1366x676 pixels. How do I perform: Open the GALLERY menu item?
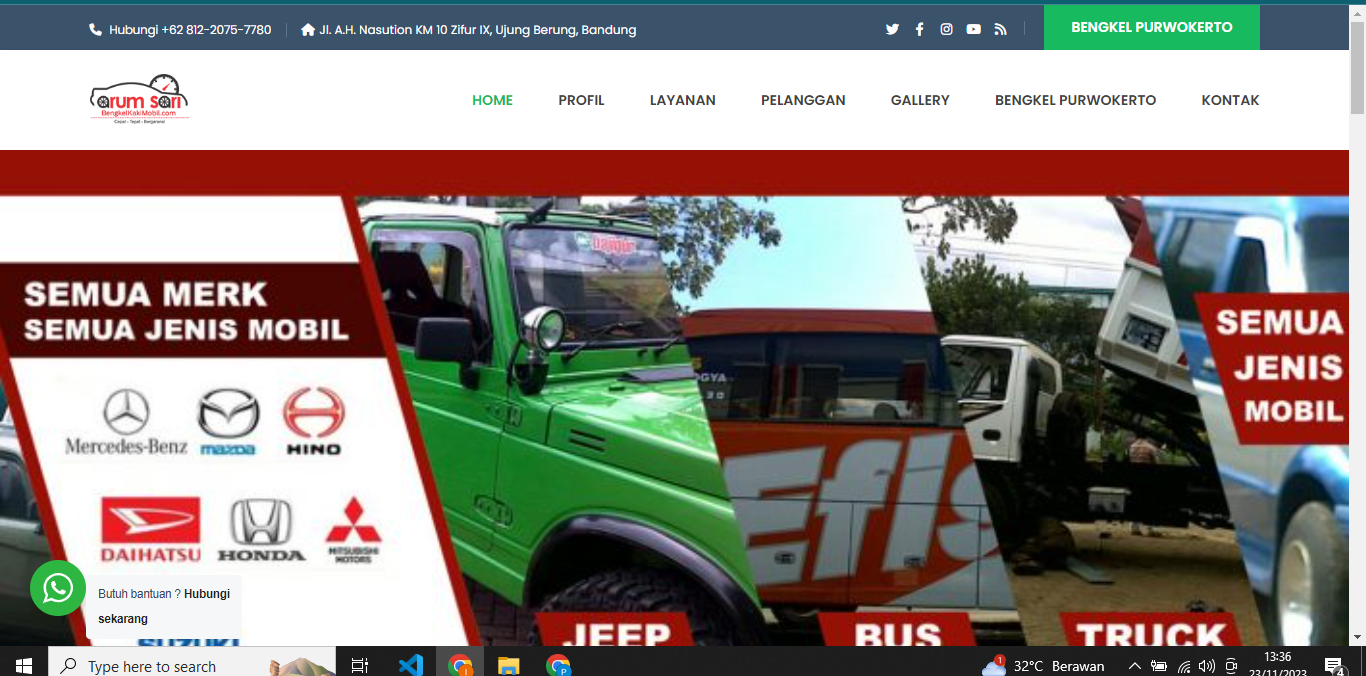[x=920, y=100]
